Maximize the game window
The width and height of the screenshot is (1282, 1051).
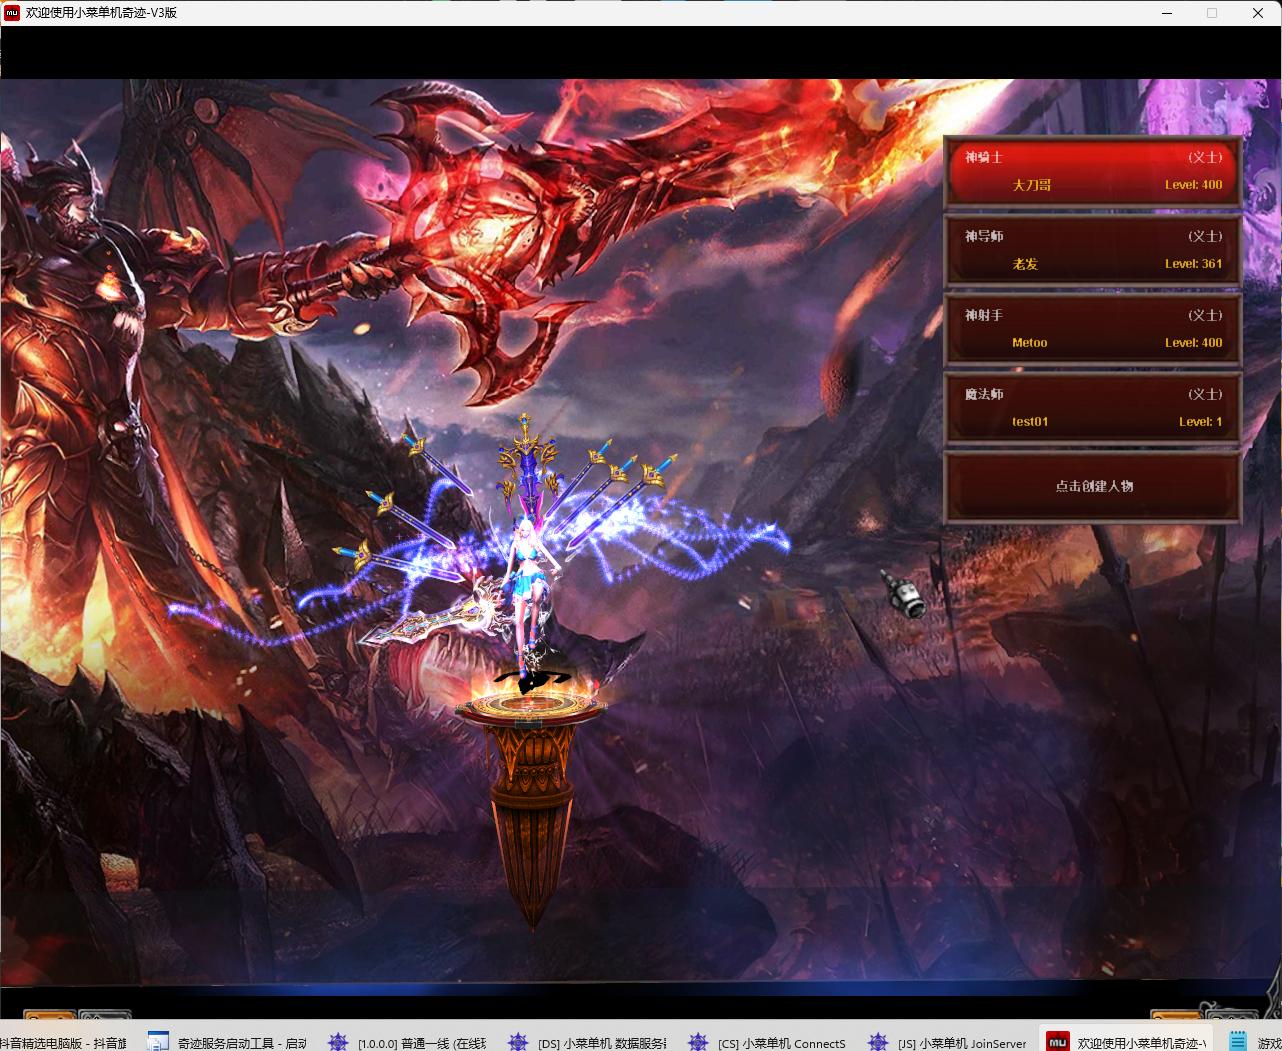[x=1212, y=13]
